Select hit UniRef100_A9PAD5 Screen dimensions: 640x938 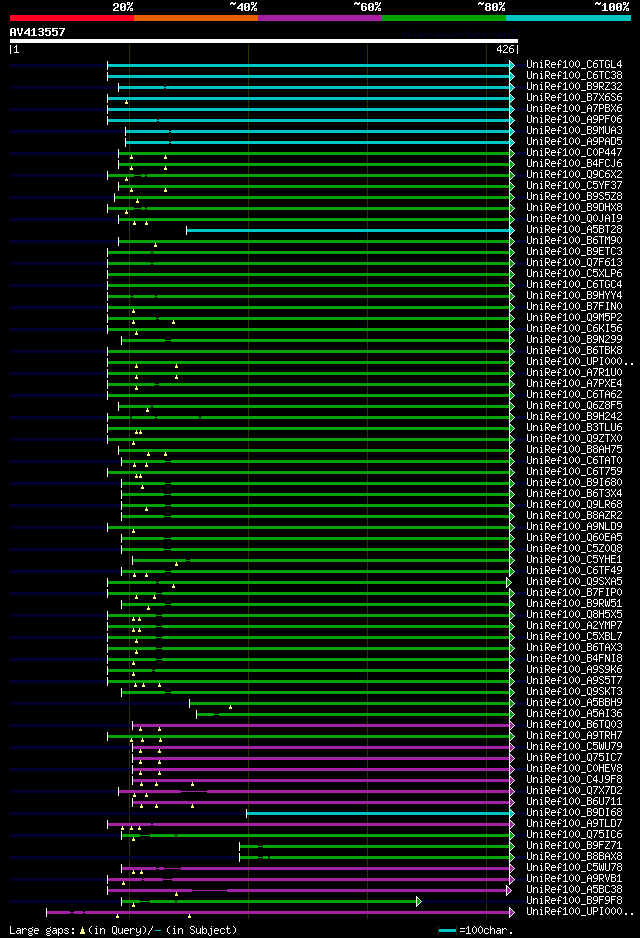574,142
